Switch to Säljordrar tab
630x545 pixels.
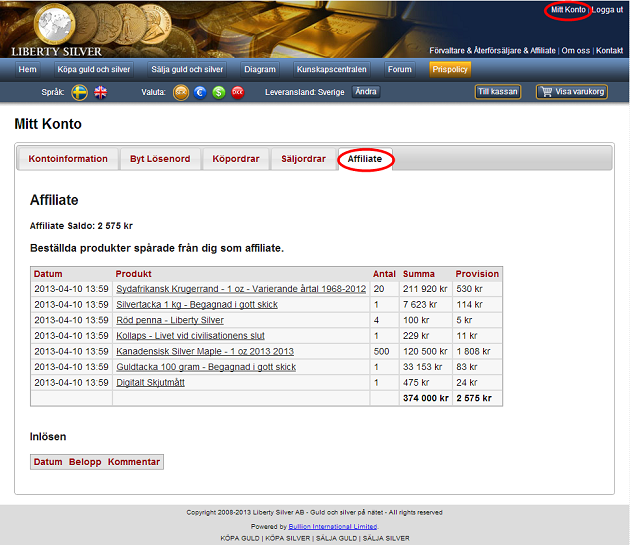303,159
